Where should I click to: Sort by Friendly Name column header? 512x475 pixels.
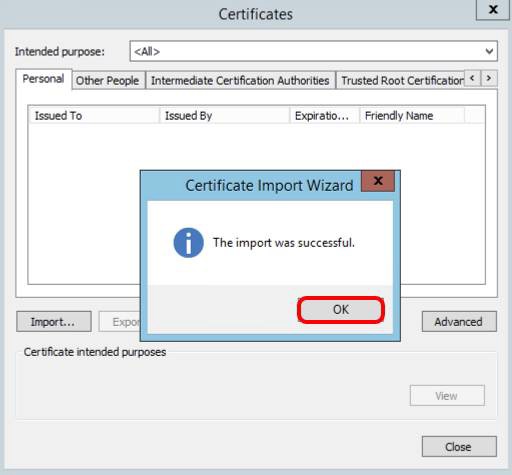tap(412, 116)
